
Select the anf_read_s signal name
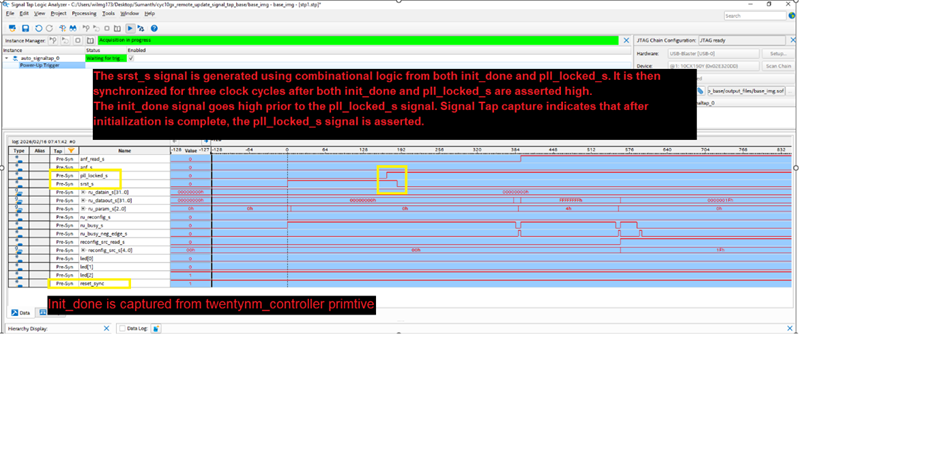pyautogui.click(x=92, y=159)
